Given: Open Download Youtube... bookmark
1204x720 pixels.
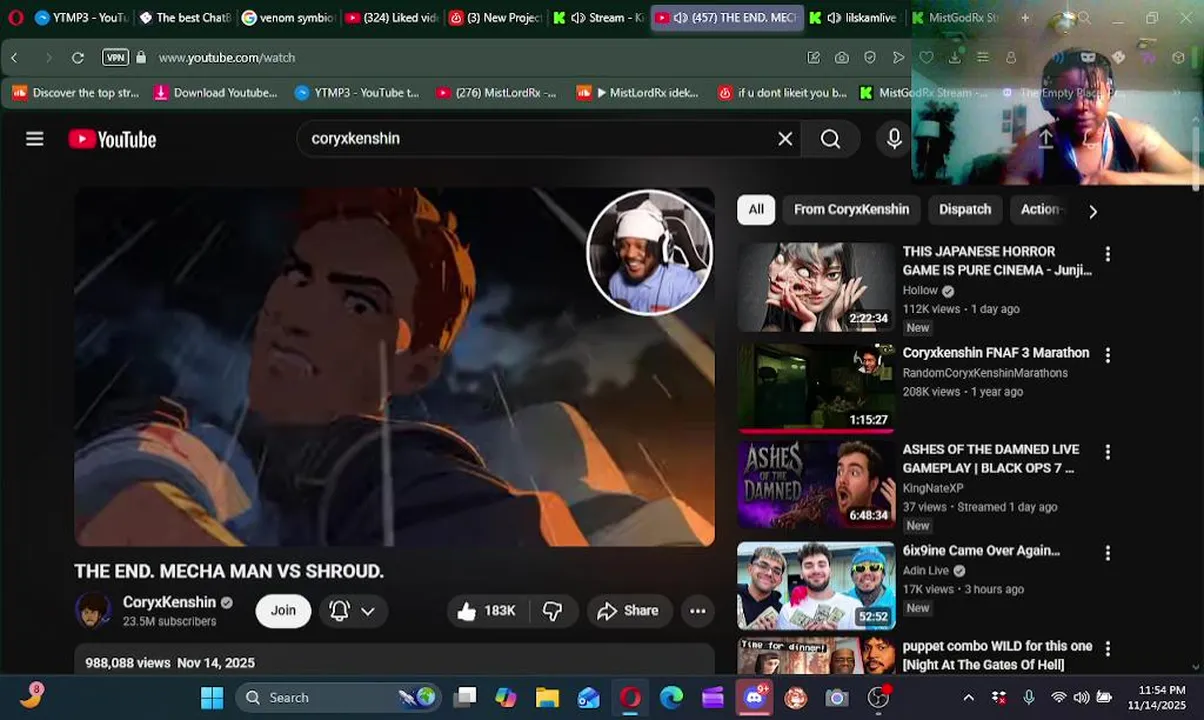Looking at the screenshot, I should pos(215,93).
